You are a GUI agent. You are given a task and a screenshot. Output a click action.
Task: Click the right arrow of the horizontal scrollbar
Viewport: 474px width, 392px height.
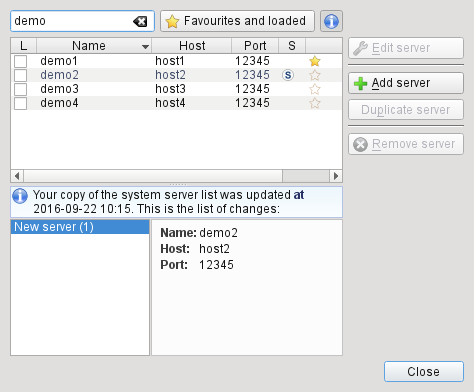pyautogui.click(x=336, y=176)
